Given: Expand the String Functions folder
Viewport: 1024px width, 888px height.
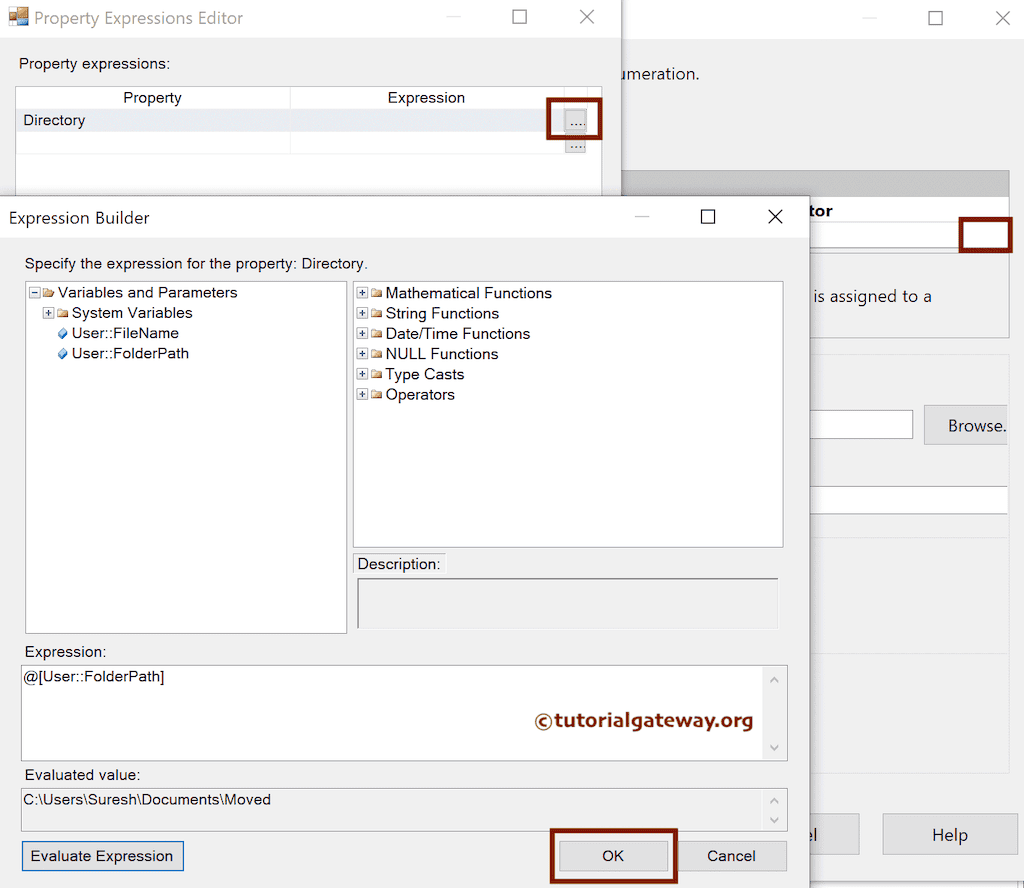Looking at the screenshot, I should point(362,313).
